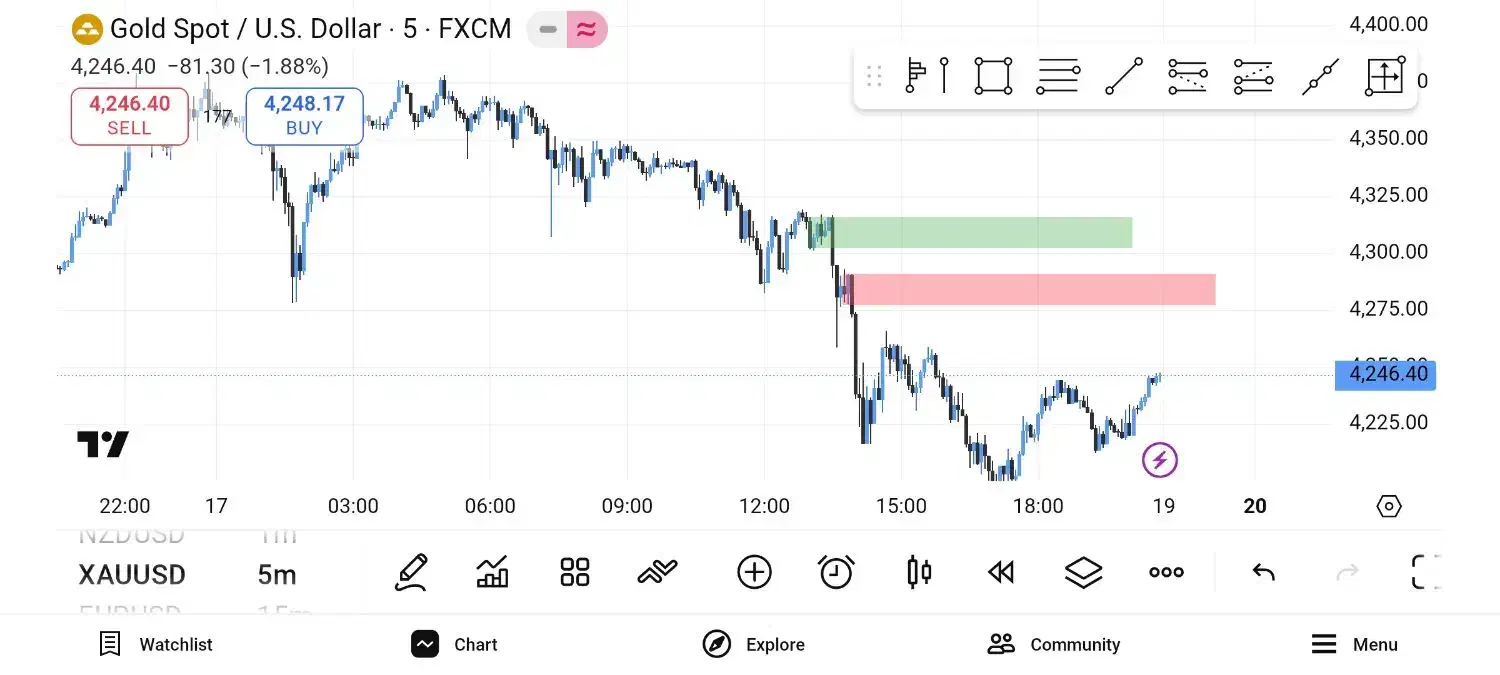Open the layout grid icon
Screen dimensions: 1500x675
575,573
